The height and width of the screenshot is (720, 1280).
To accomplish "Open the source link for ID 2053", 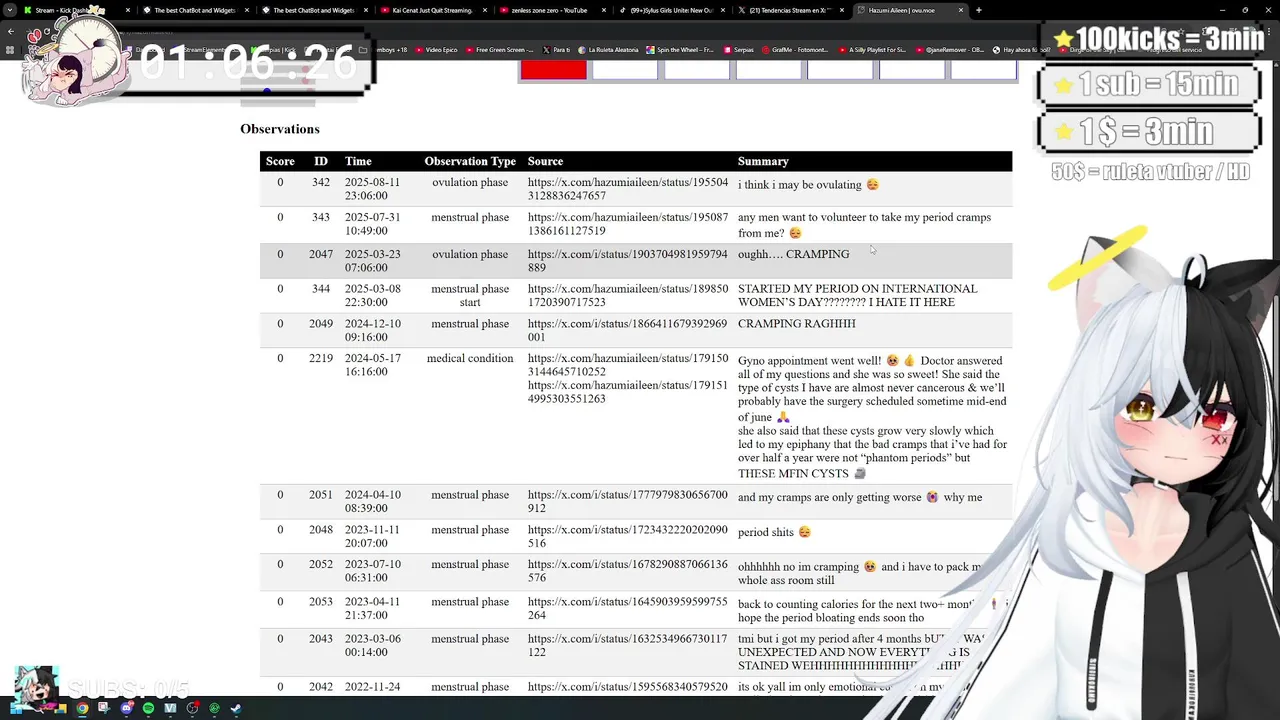I will click(x=628, y=608).
